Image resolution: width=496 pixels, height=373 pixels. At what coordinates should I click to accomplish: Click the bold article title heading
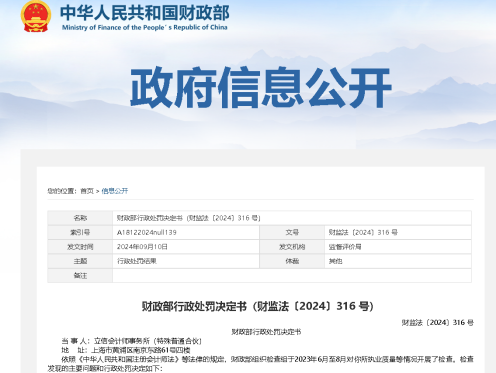tap(258, 306)
